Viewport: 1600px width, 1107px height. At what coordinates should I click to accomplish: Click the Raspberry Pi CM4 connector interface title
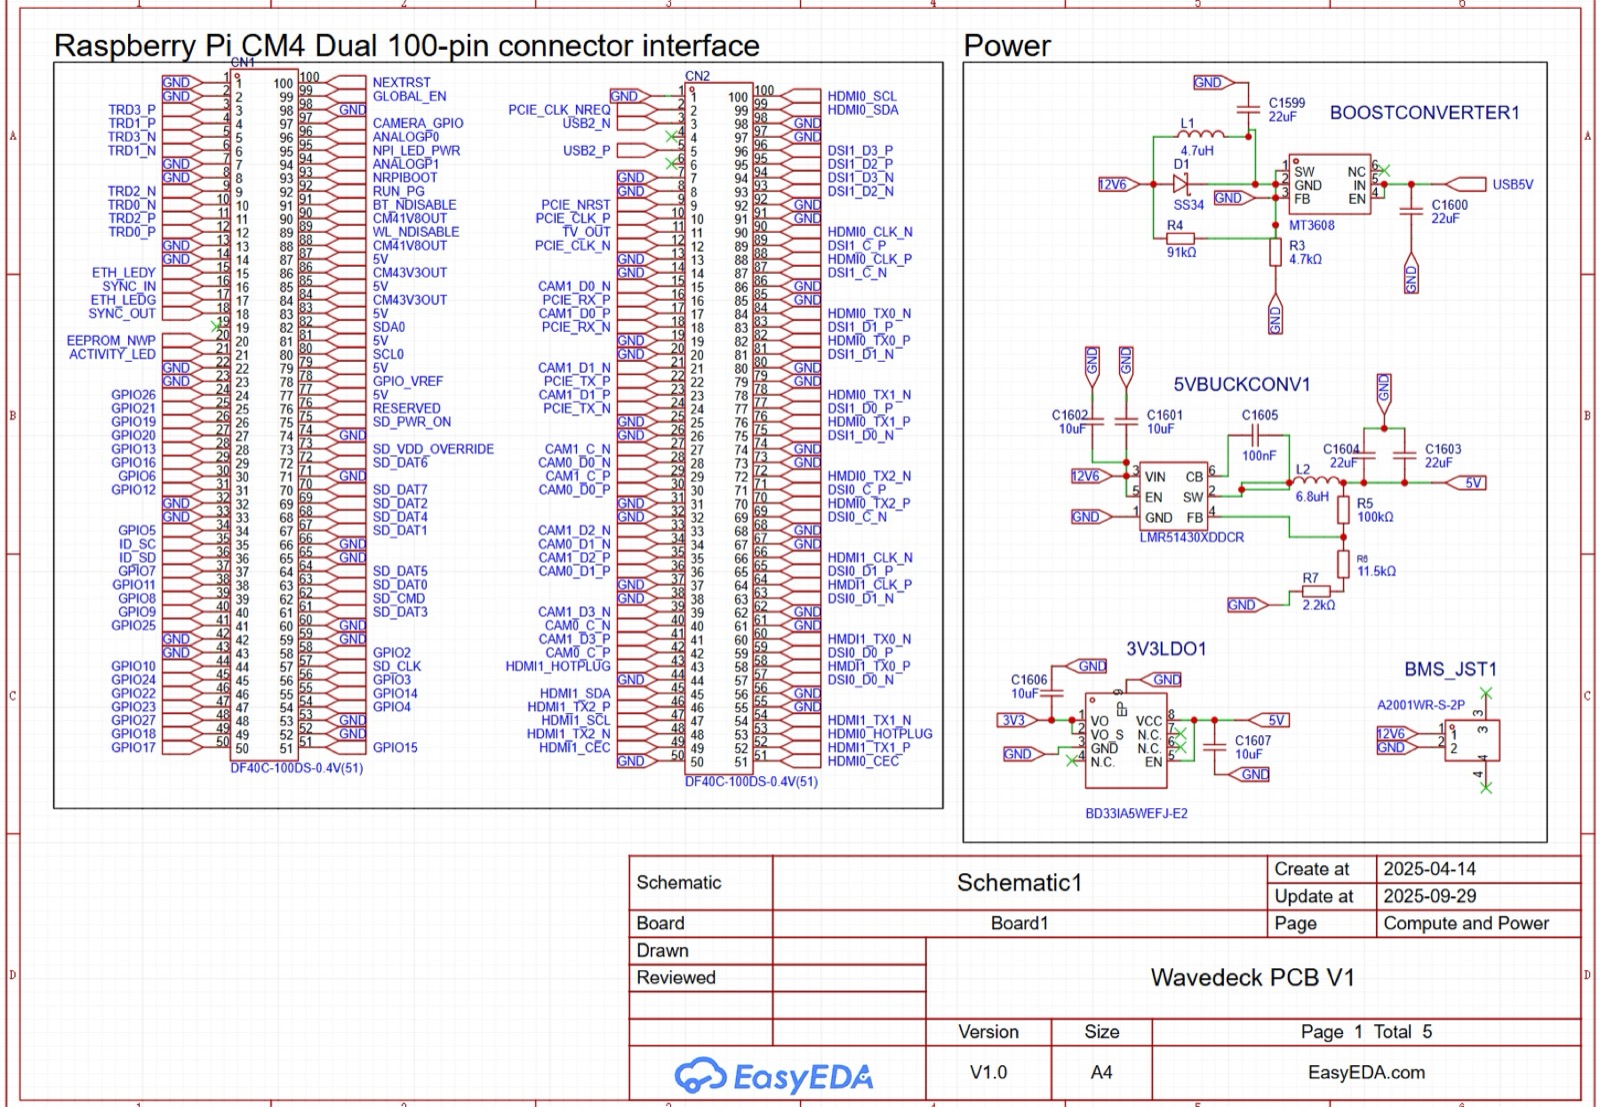[x=406, y=46]
